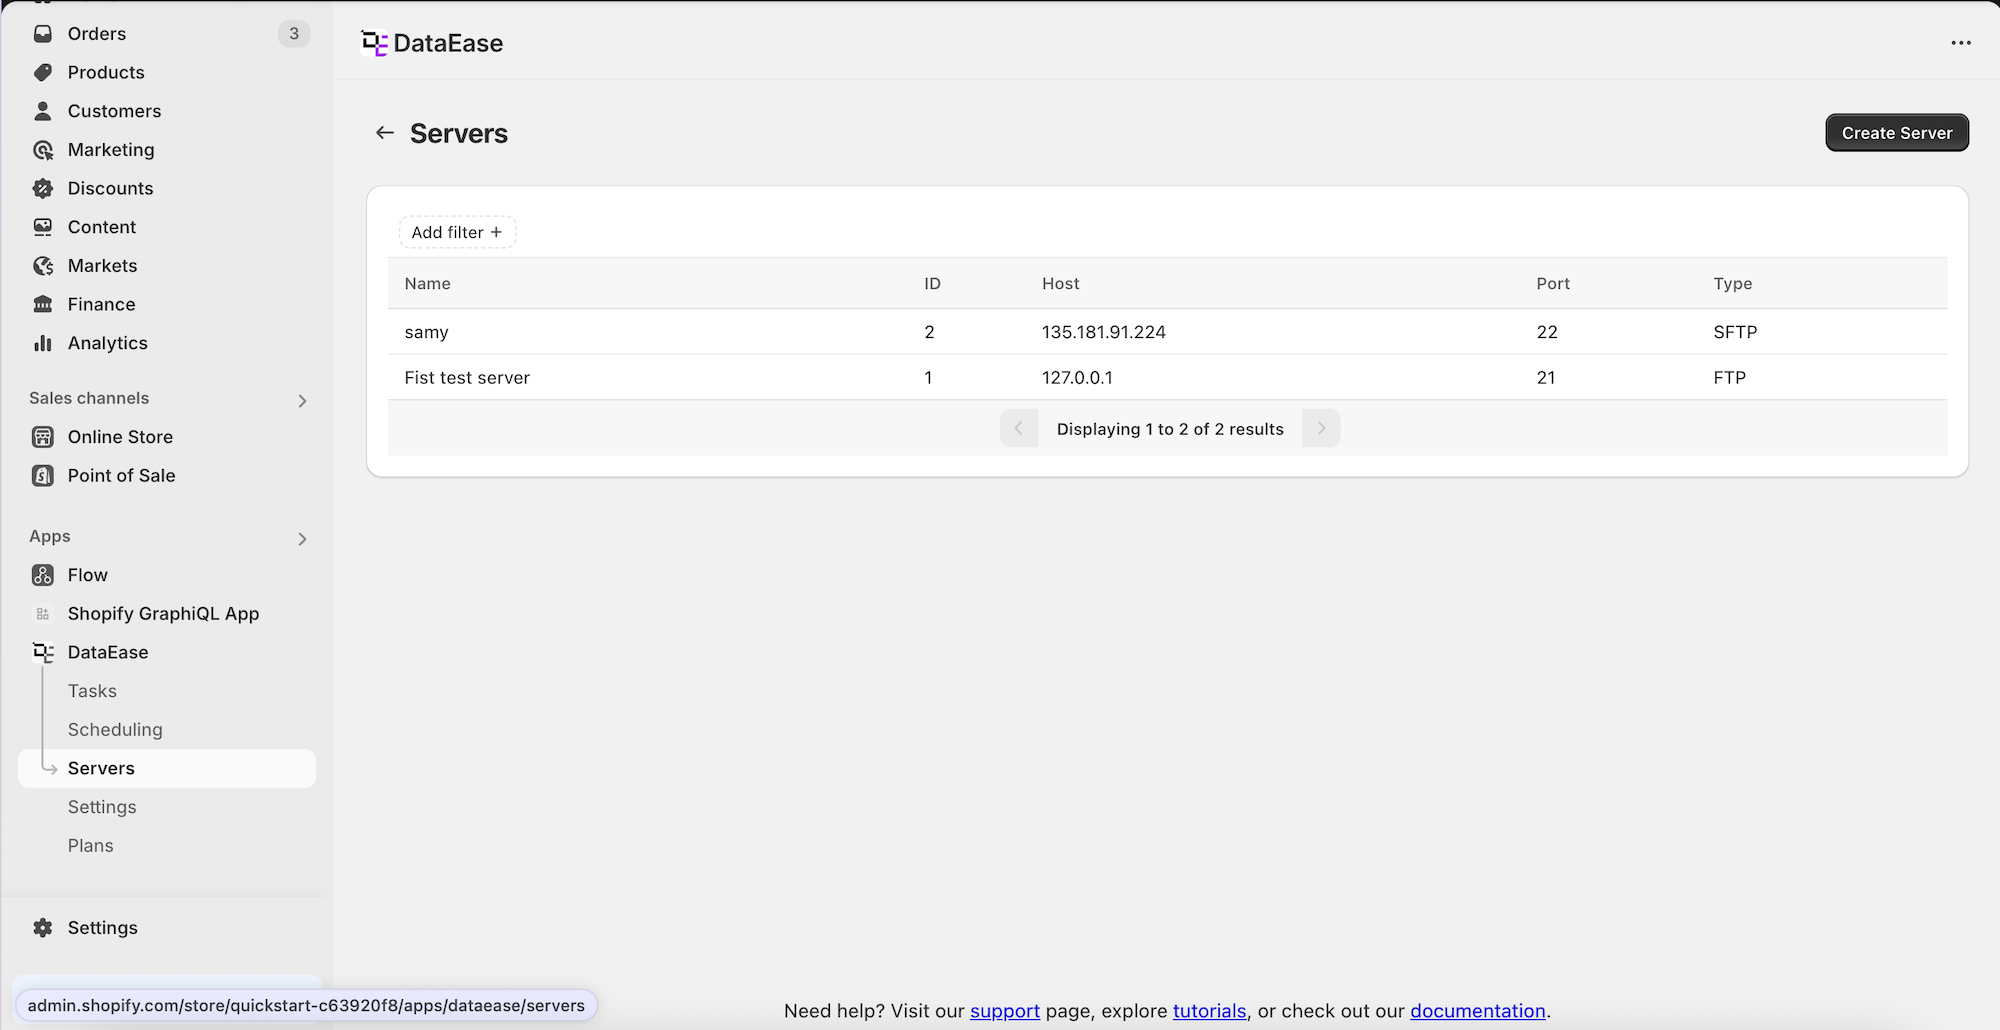Open the DataEase Tasks page
This screenshot has height=1030, width=2000.
point(92,691)
